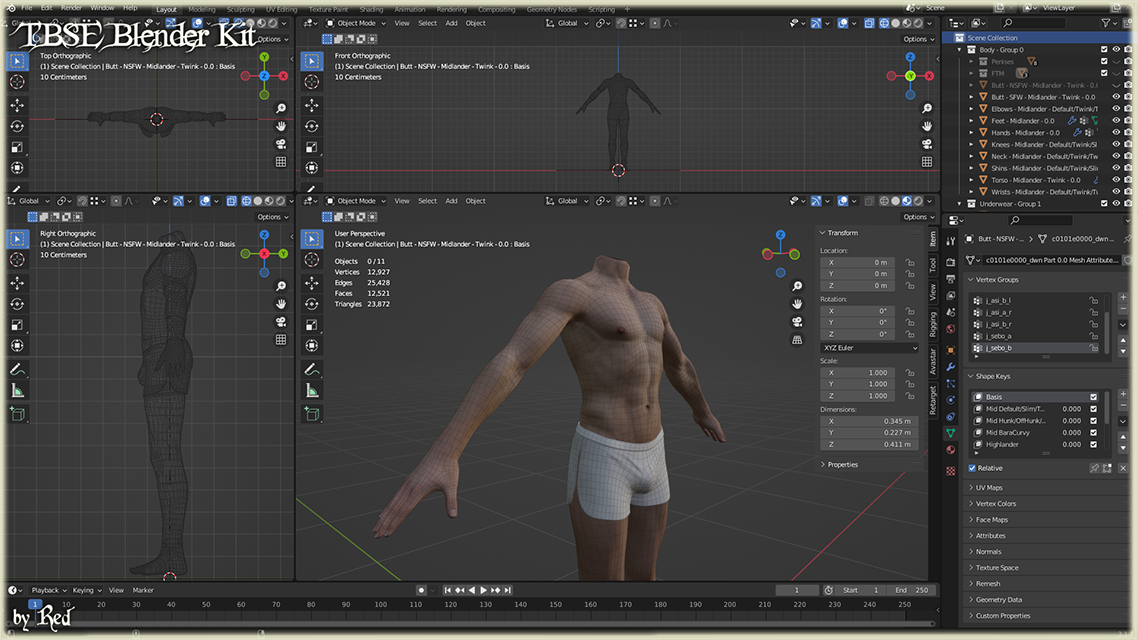Uncheck the Penises collection checkbox

coord(1104,61)
